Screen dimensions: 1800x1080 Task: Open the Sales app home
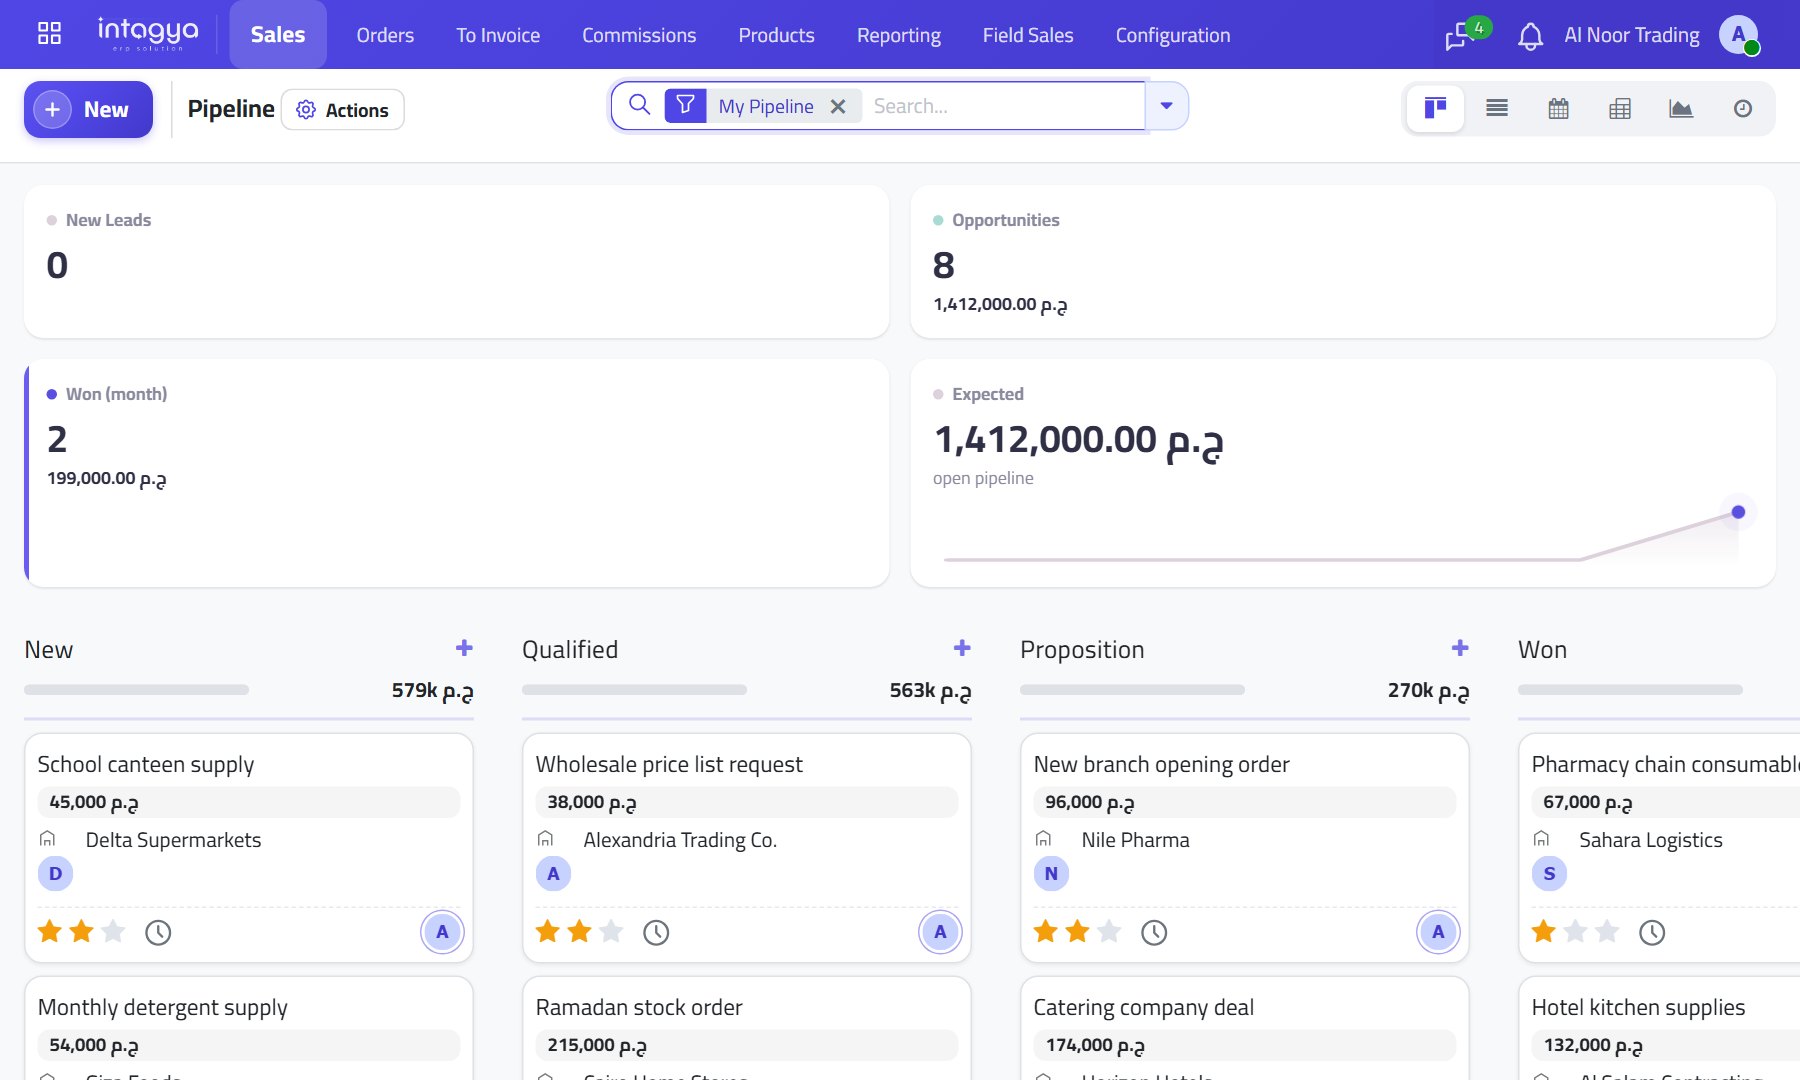[278, 35]
